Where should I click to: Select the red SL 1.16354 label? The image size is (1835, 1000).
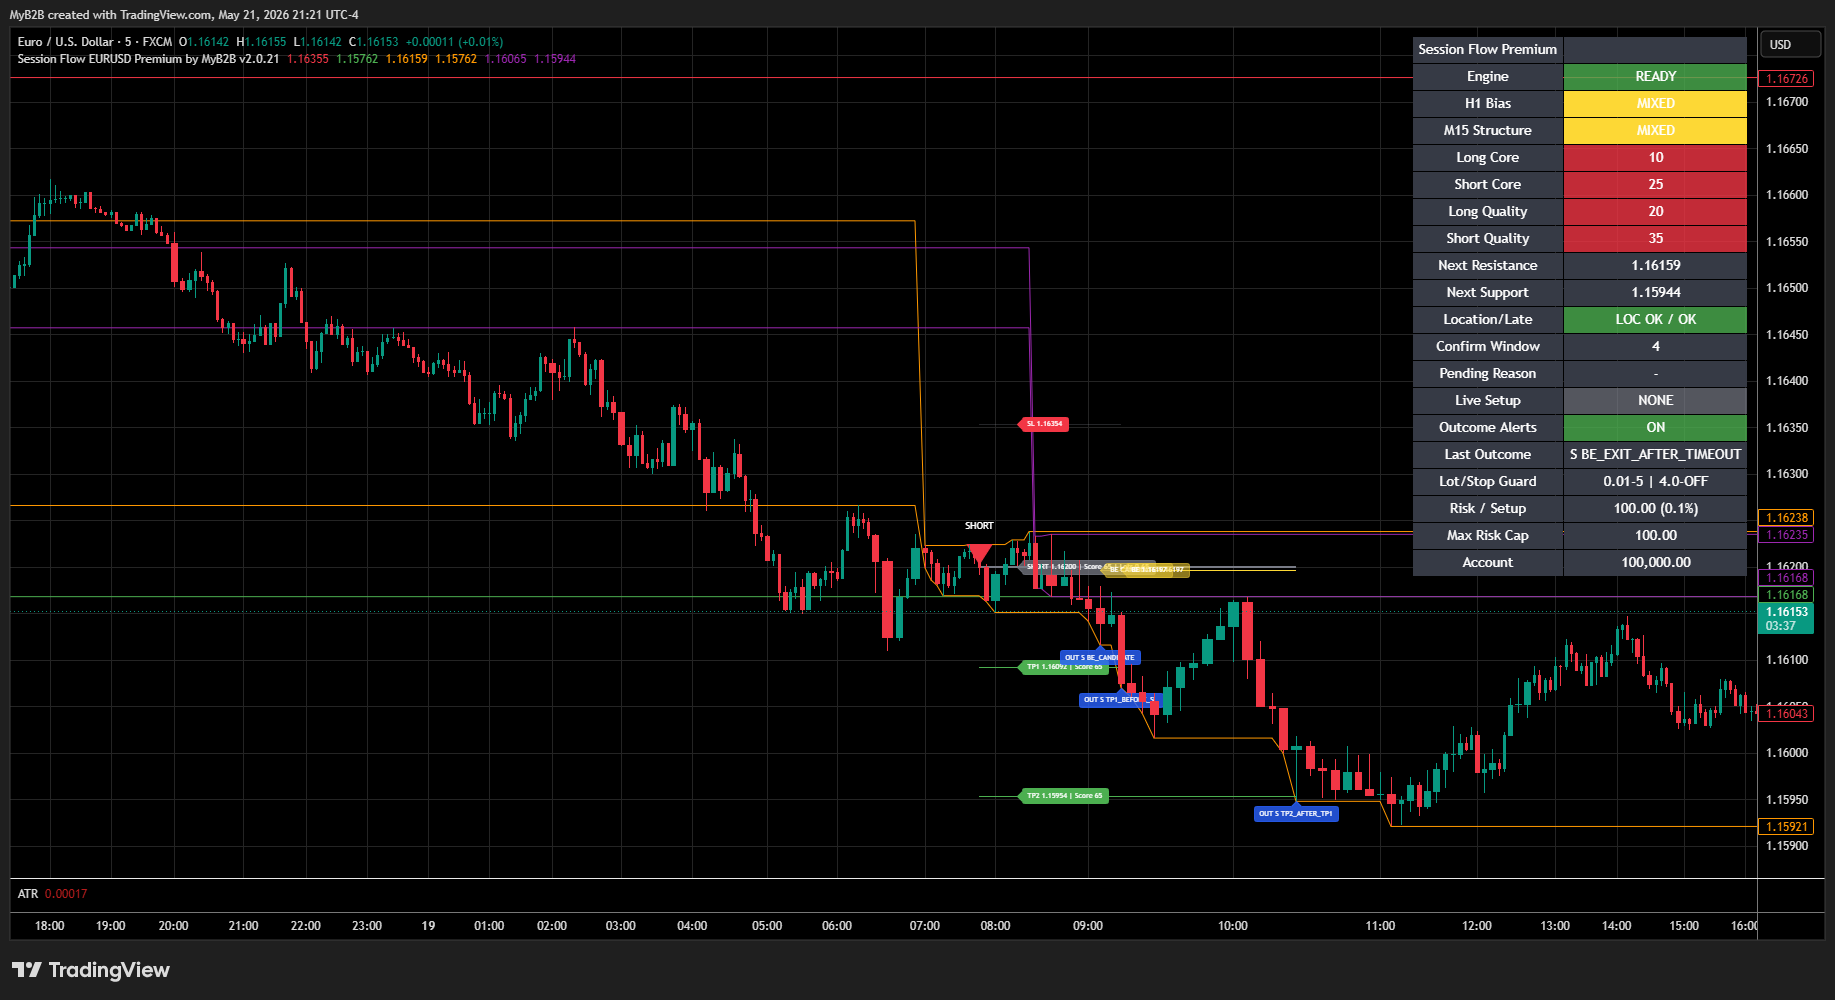click(x=1043, y=424)
